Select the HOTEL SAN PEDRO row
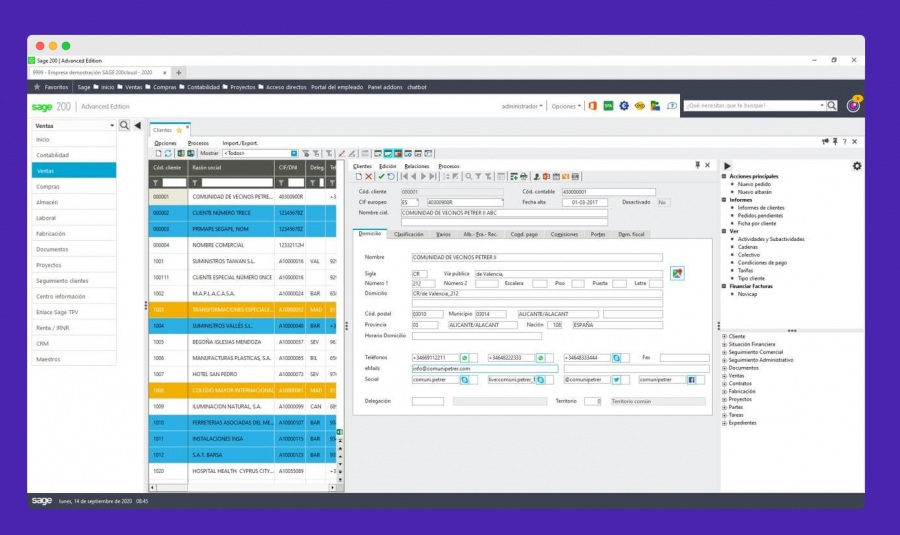 click(x=243, y=374)
